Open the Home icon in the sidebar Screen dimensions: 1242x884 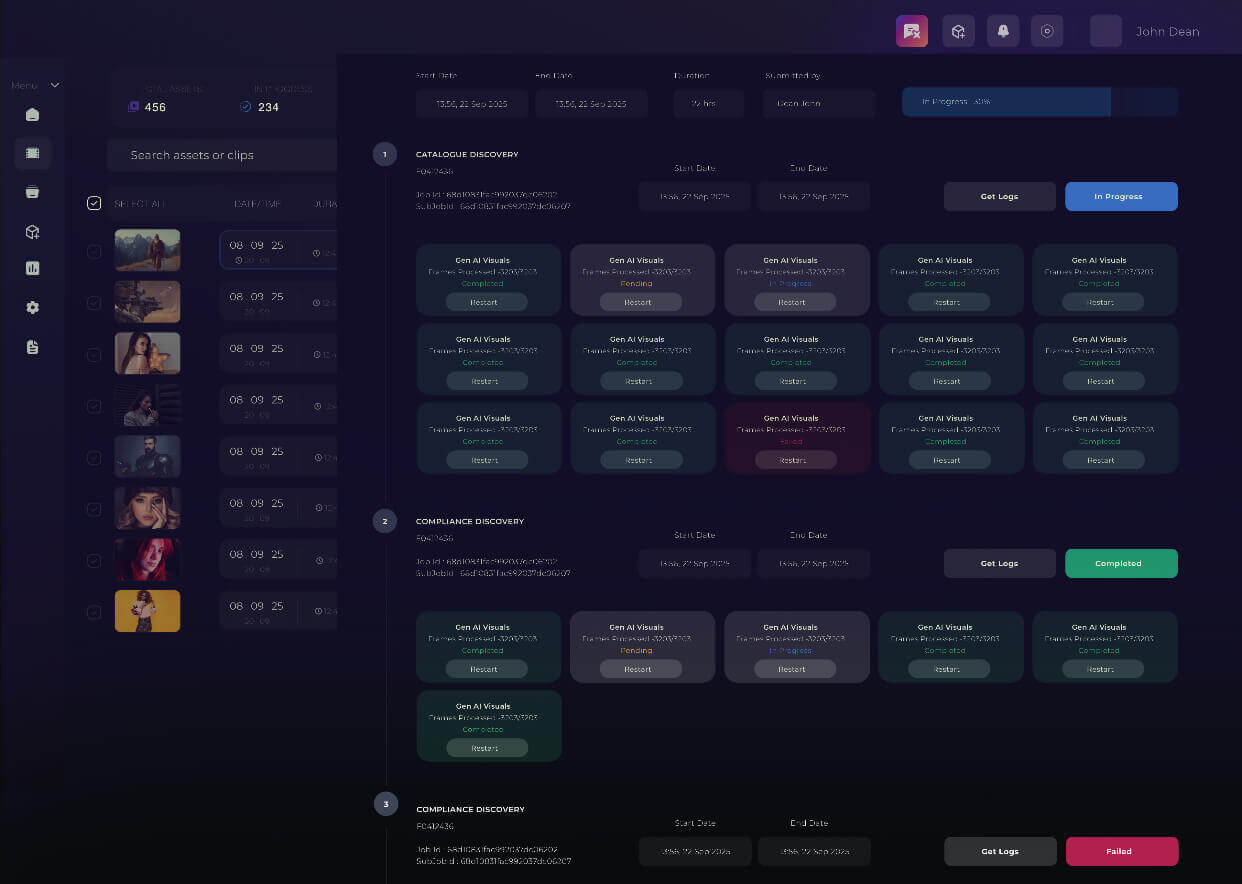click(32, 115)
